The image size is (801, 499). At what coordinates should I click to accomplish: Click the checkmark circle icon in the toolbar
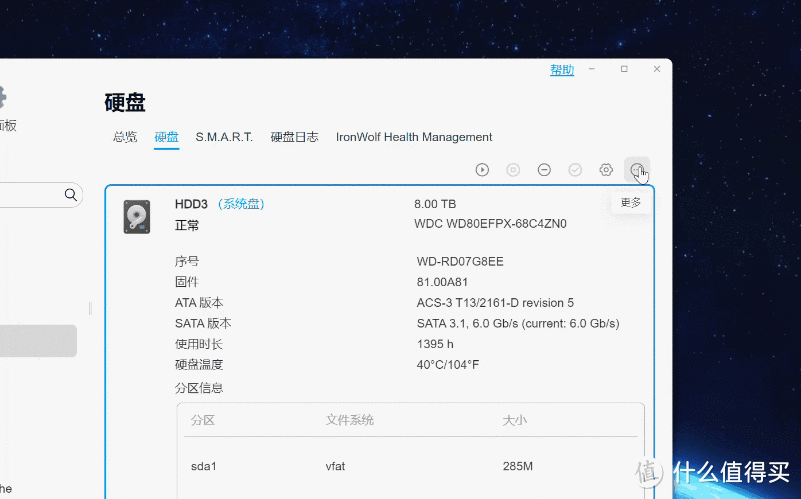[x=575, y=170]
